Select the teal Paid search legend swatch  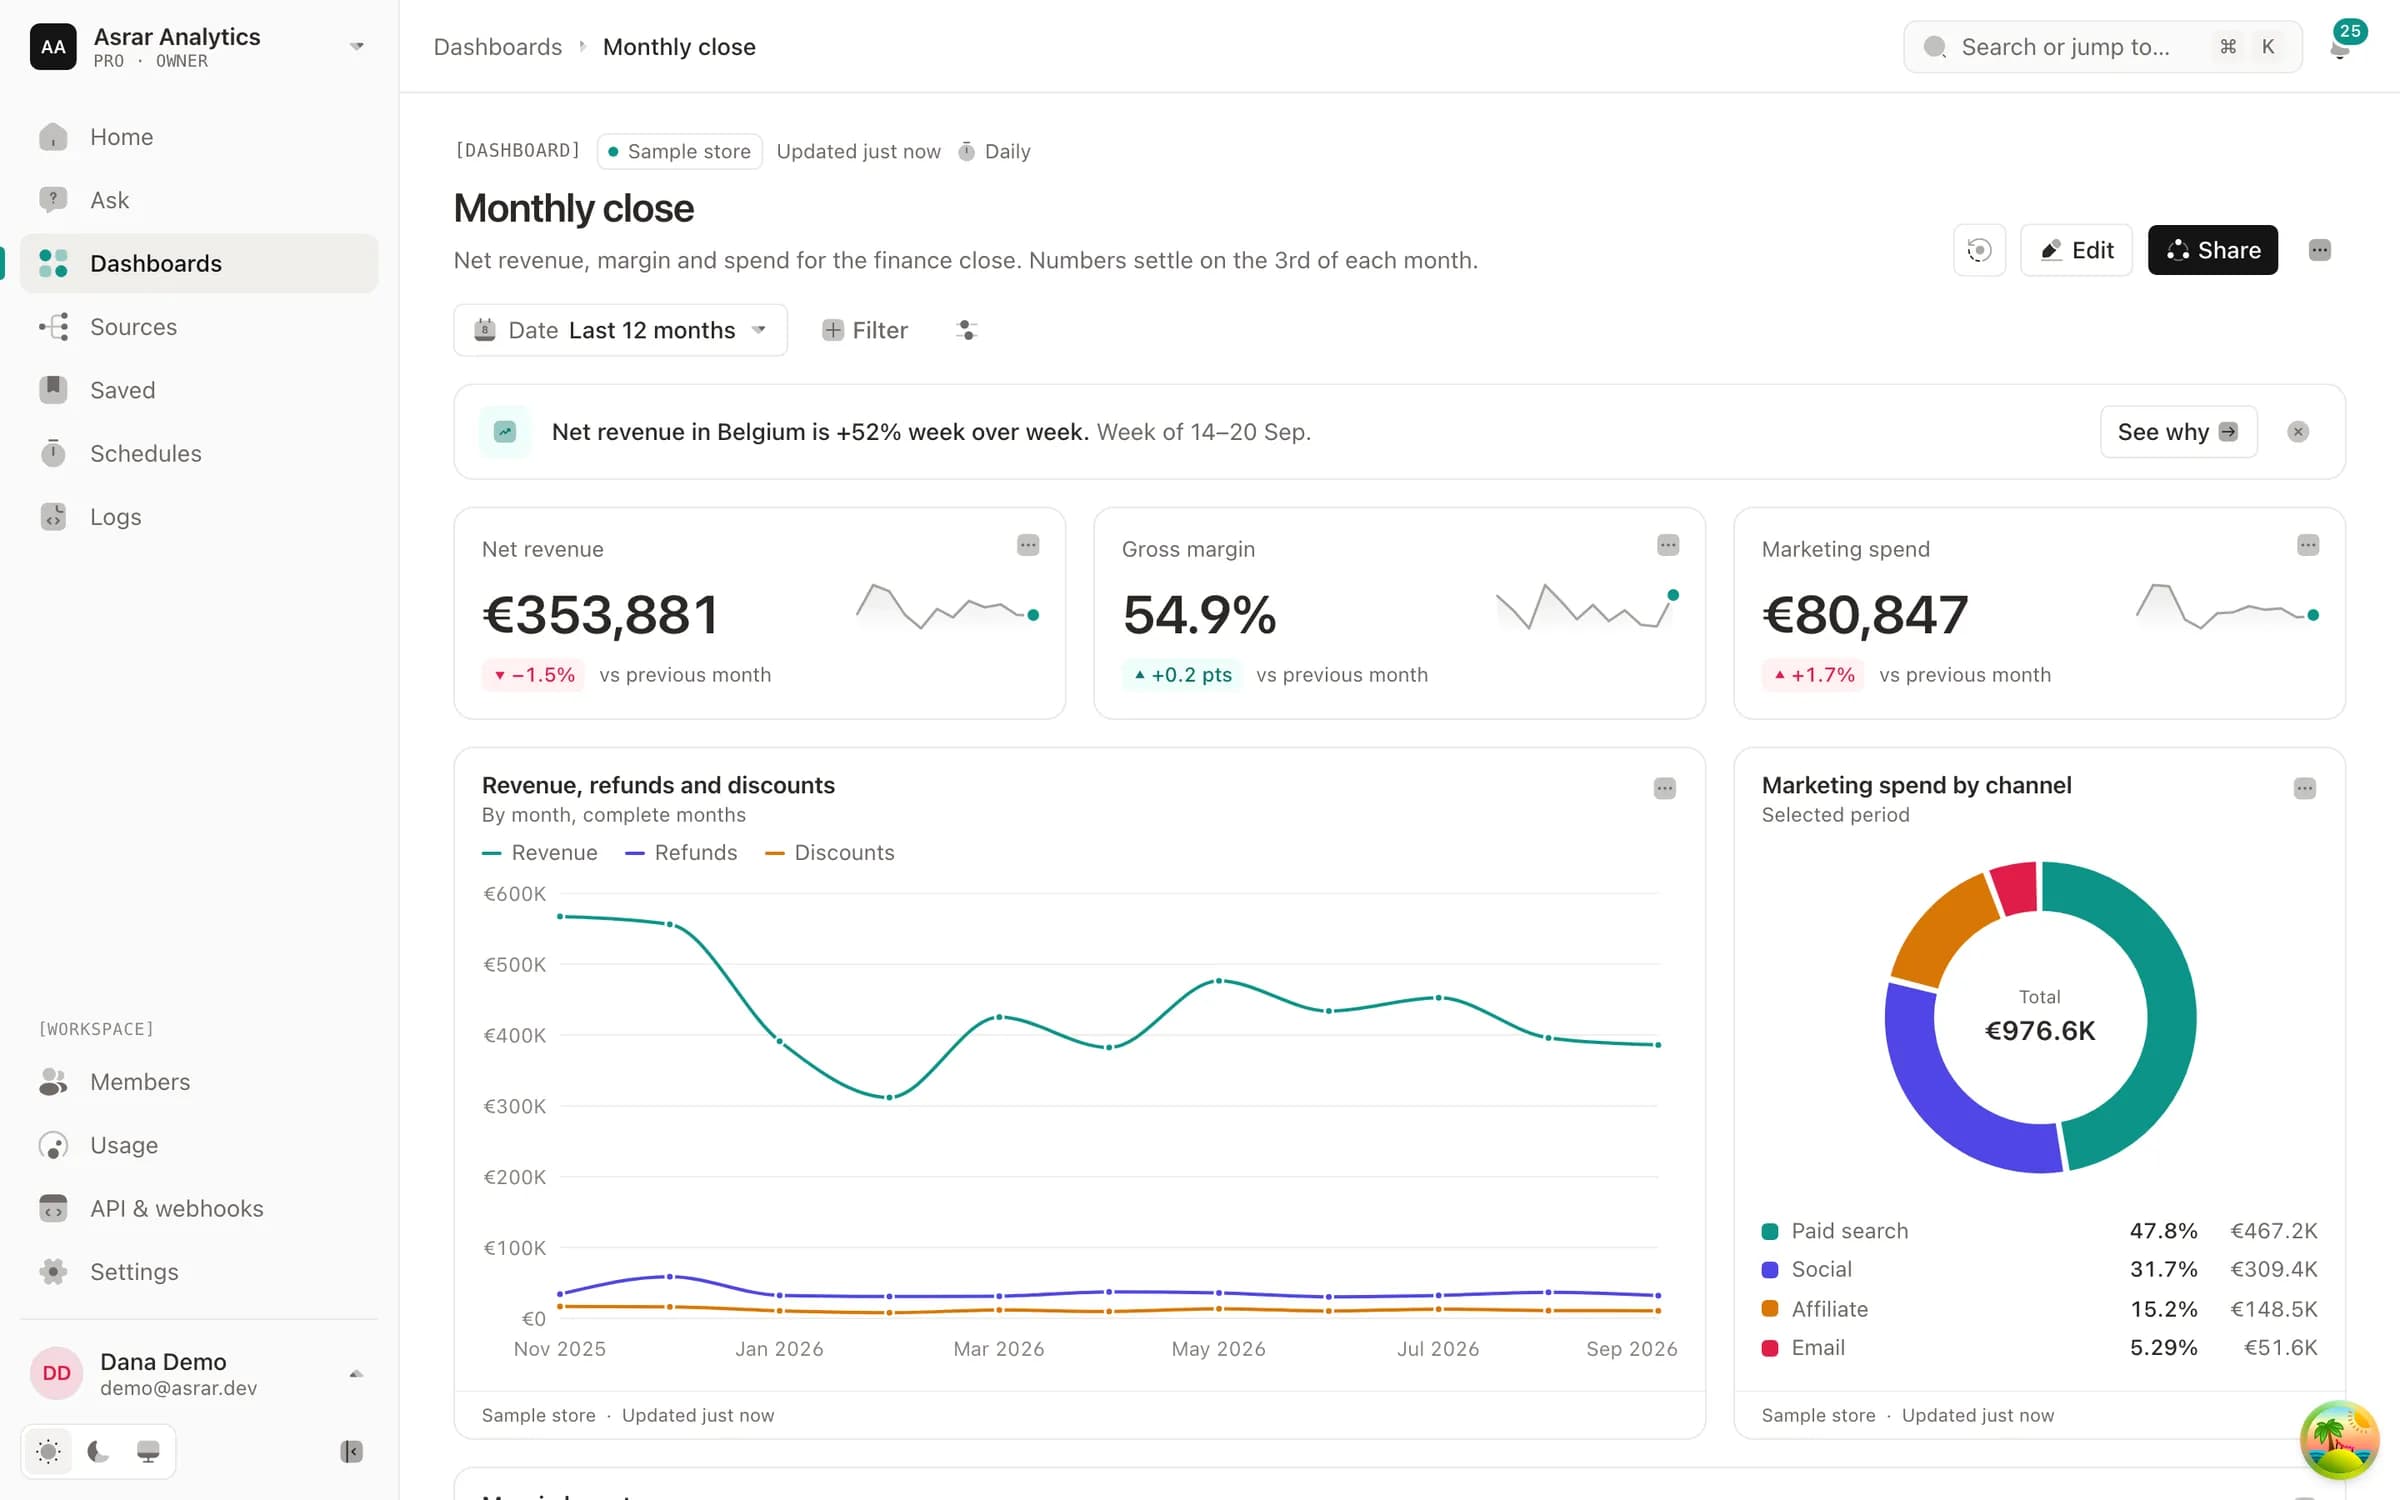coord(1770,1231)
